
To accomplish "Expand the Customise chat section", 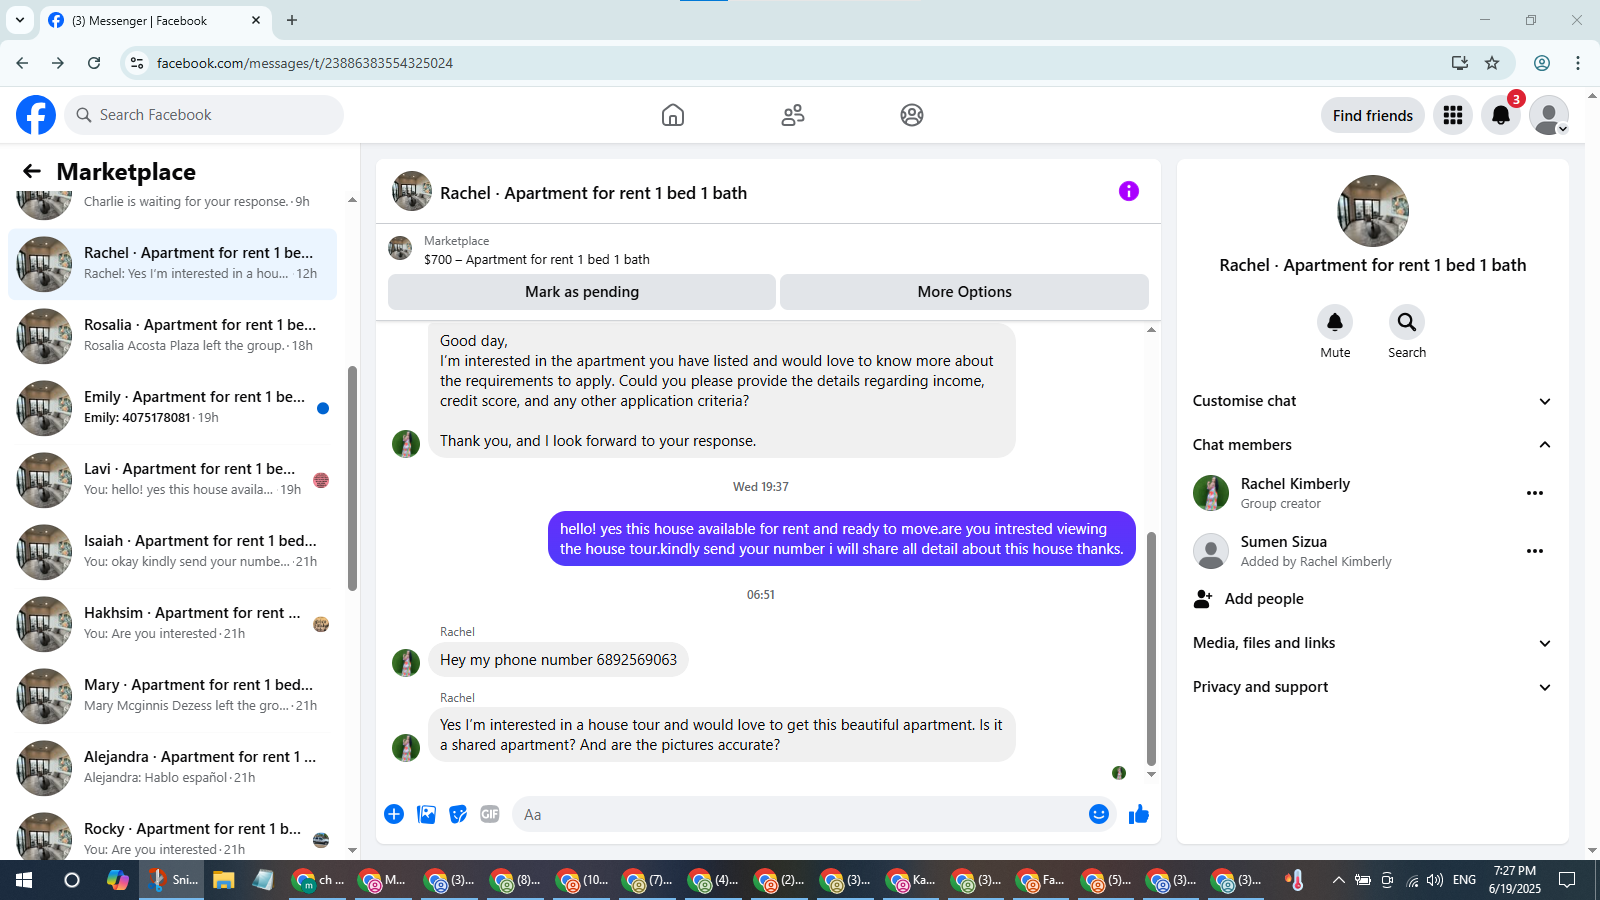I will tap(1372, 401).
